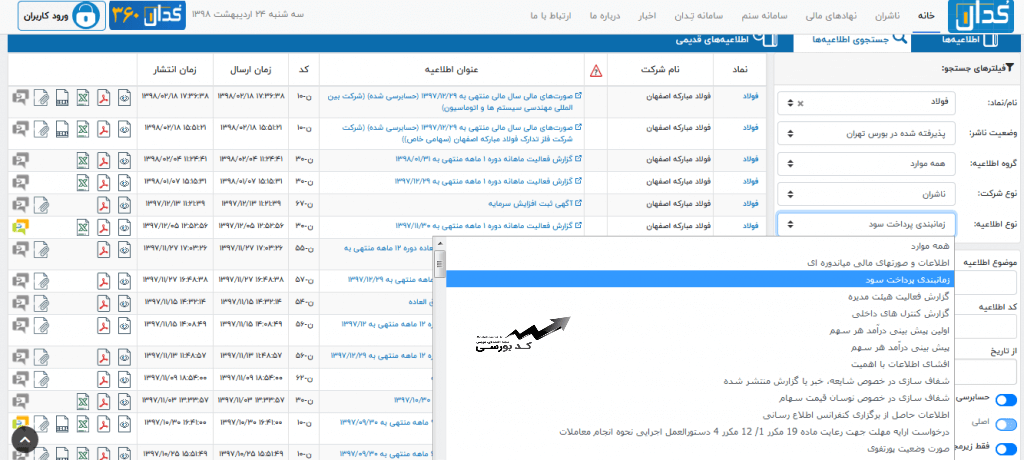Open attachments of announcement sent 1398/02/18 17:36:38

click(40, 97)
